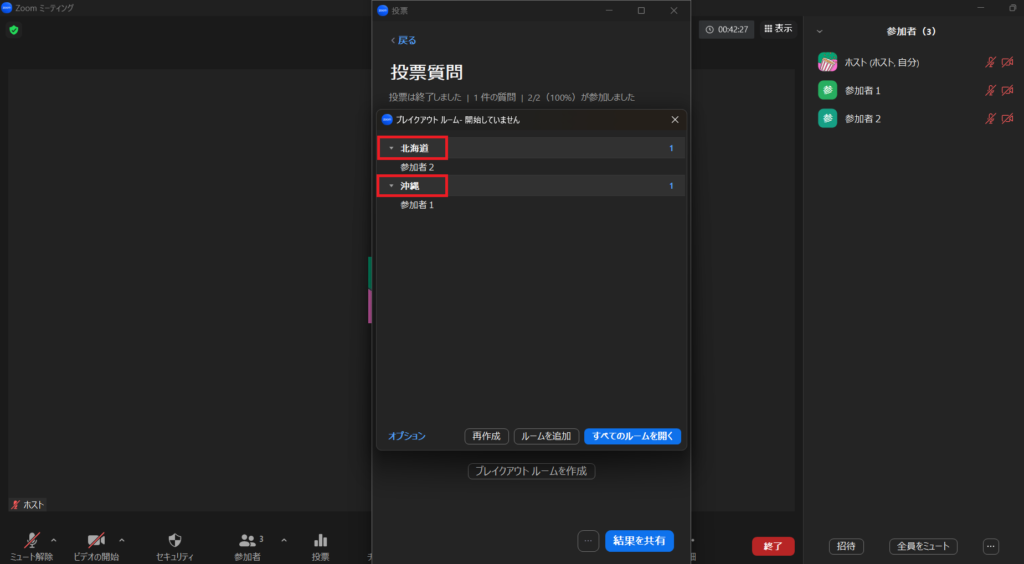Click すべてのルームを開く button

pyautogui.click(x=632, y=436)
